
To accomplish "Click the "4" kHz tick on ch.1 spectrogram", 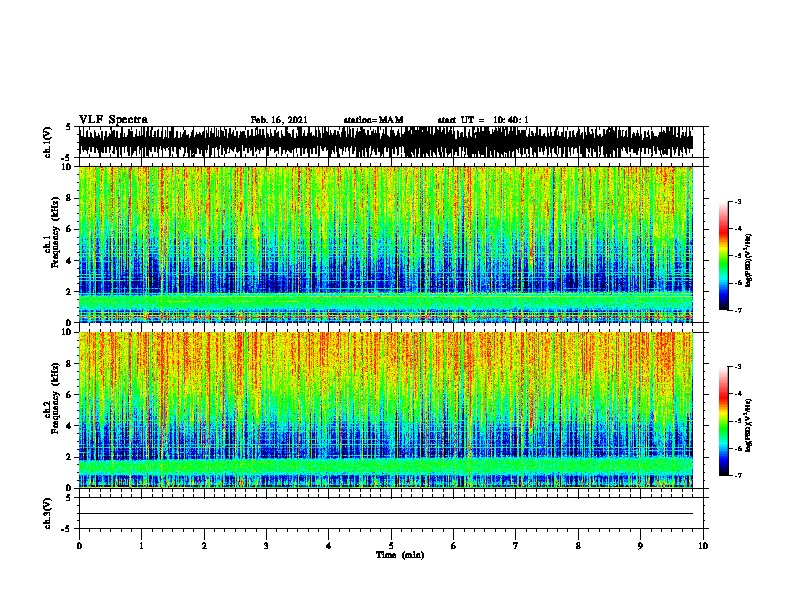I will point(69,261).
